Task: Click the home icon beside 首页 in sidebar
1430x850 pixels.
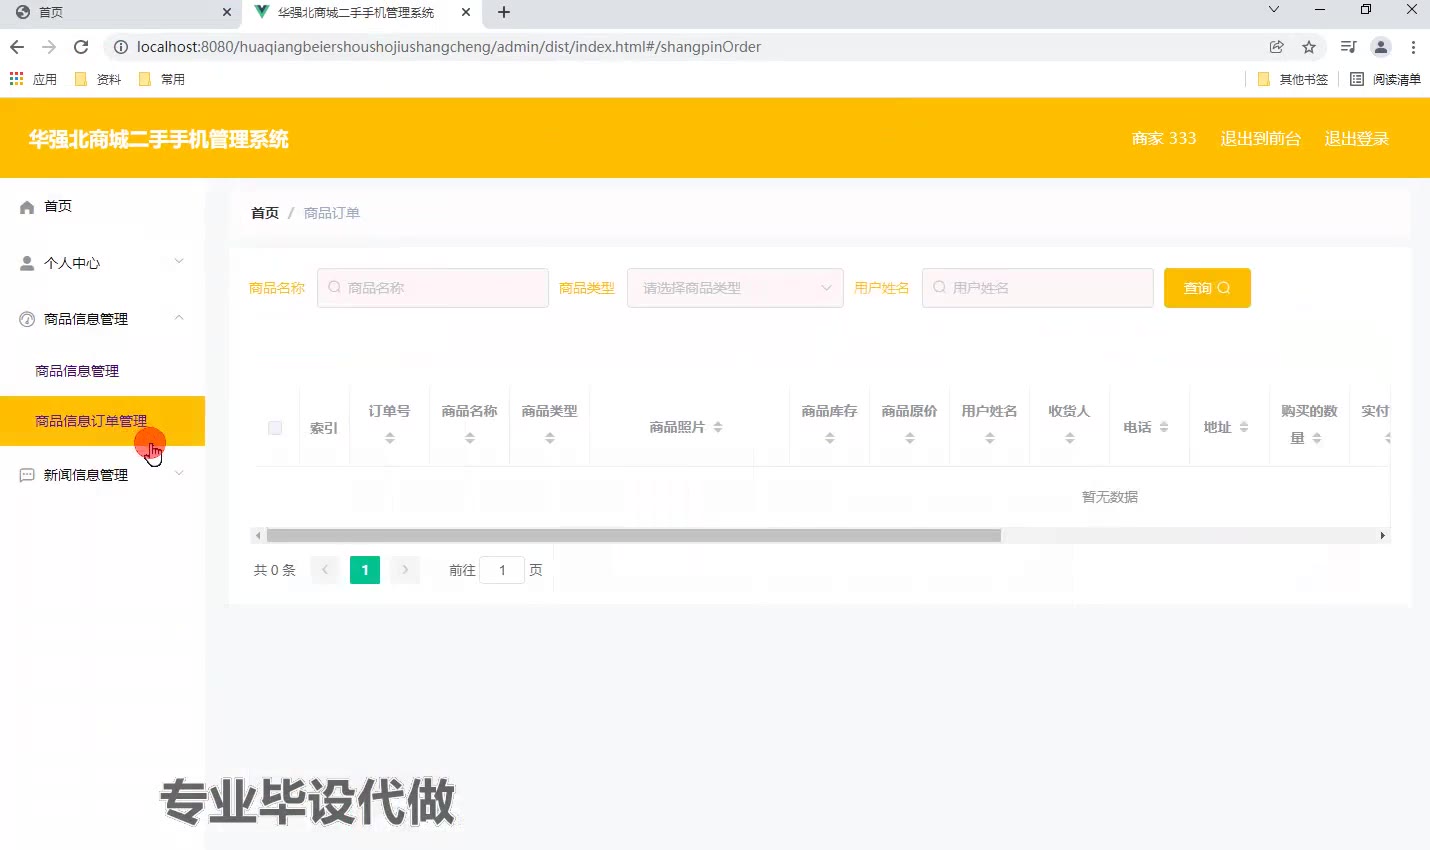Action: tap(27, 207)
